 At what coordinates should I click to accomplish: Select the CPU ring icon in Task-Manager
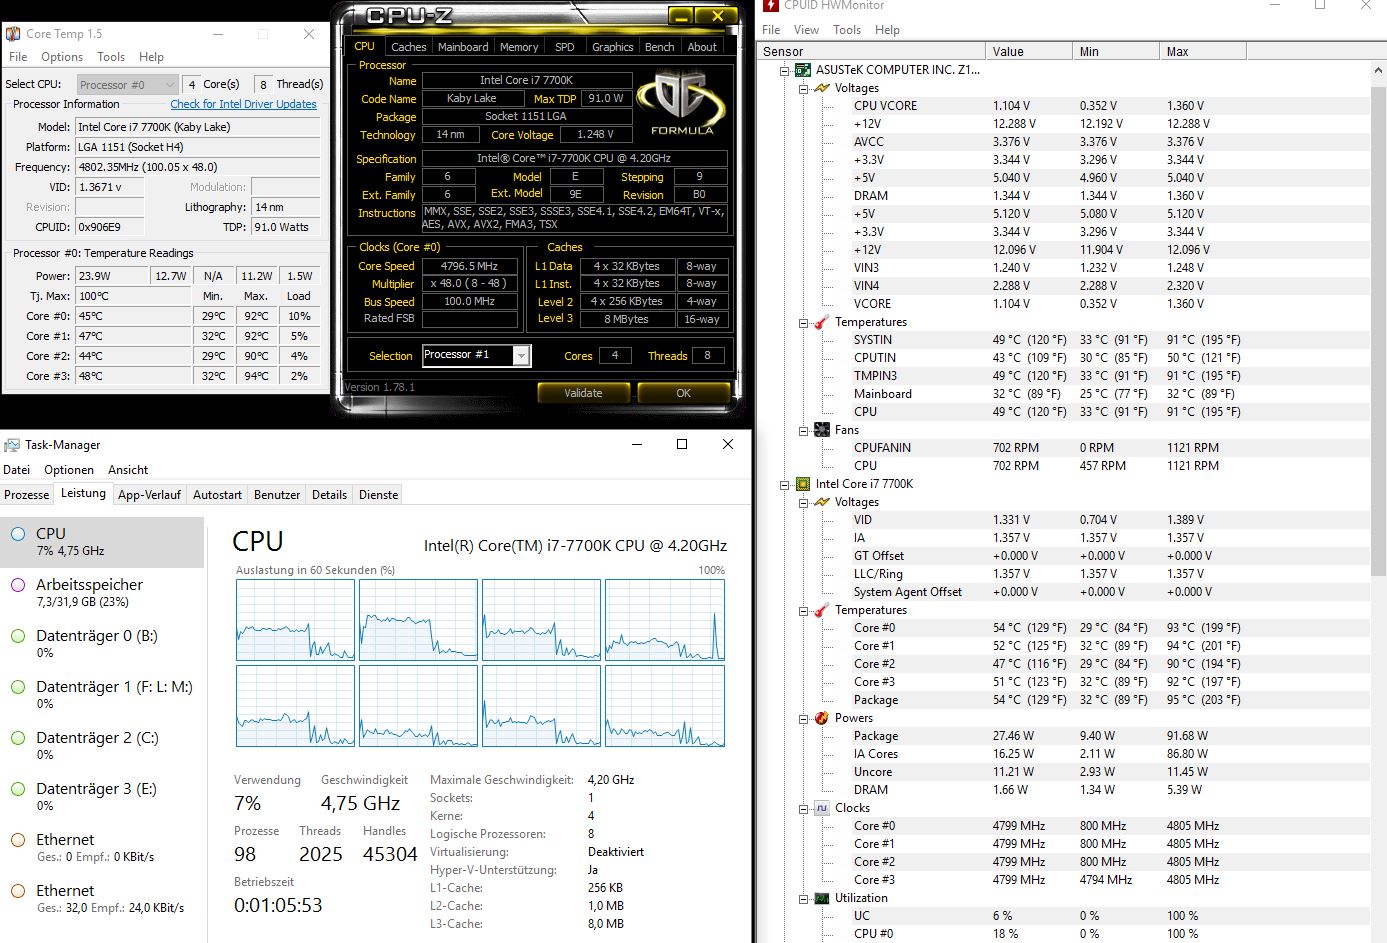pyautogui.click(x=18, y=534)
